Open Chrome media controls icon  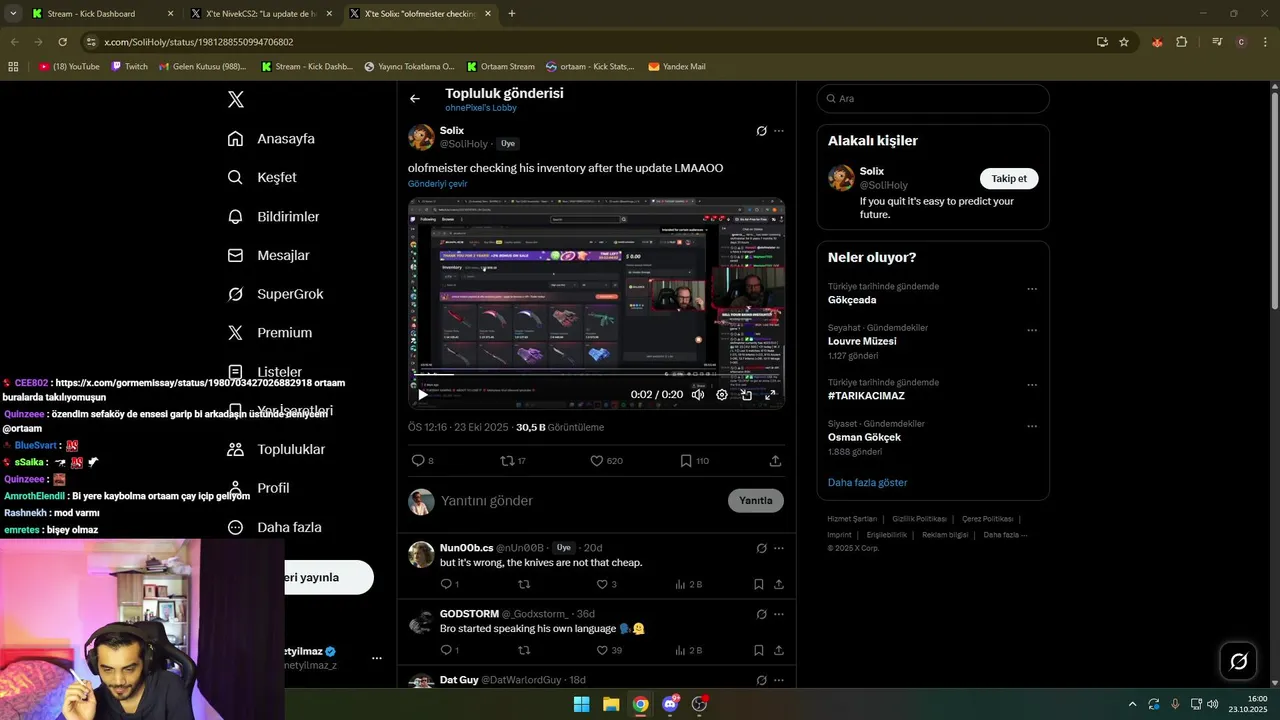[x=1217, y=42]
